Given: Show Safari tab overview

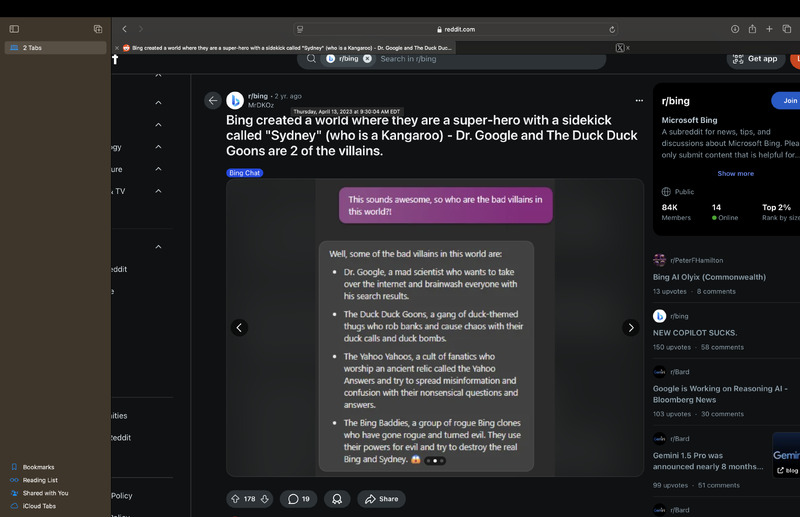Looking at the screenshot, I should tap(787, 29).
